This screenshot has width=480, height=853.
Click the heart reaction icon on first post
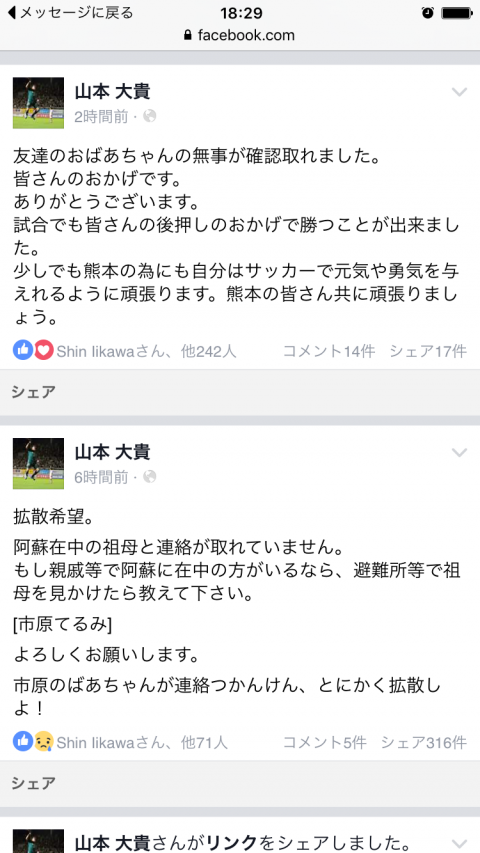[44, 350]
